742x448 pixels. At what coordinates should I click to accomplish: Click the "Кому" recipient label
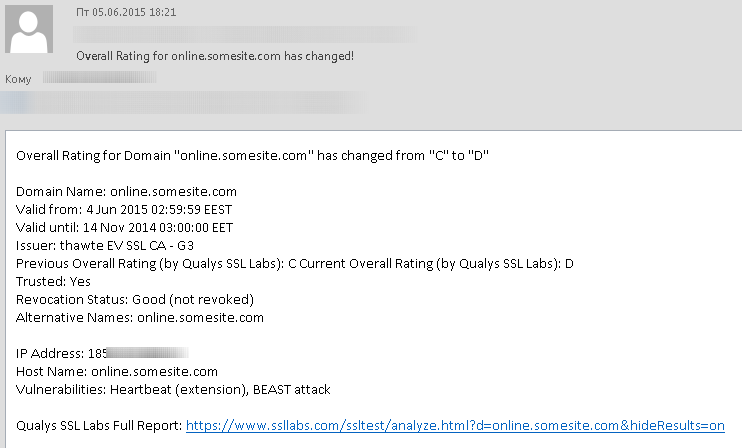point(18,78)
